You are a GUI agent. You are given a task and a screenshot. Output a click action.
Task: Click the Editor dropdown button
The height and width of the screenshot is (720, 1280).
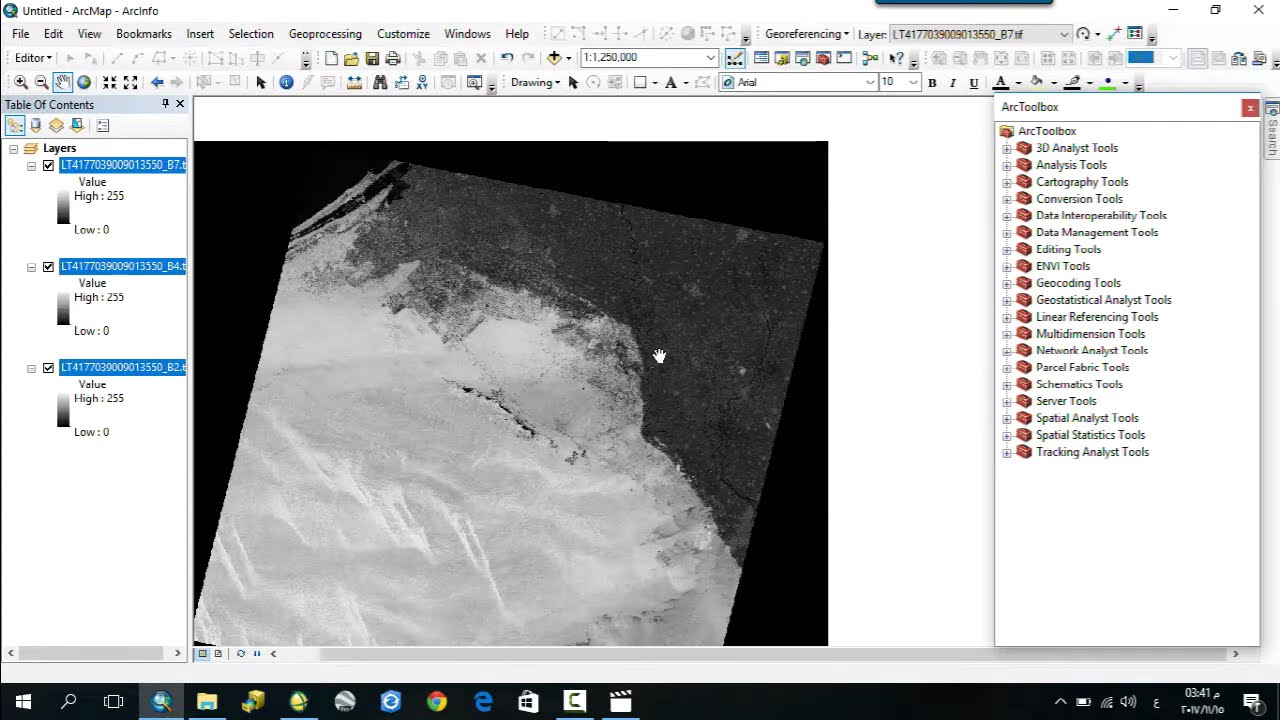point(33,58)
